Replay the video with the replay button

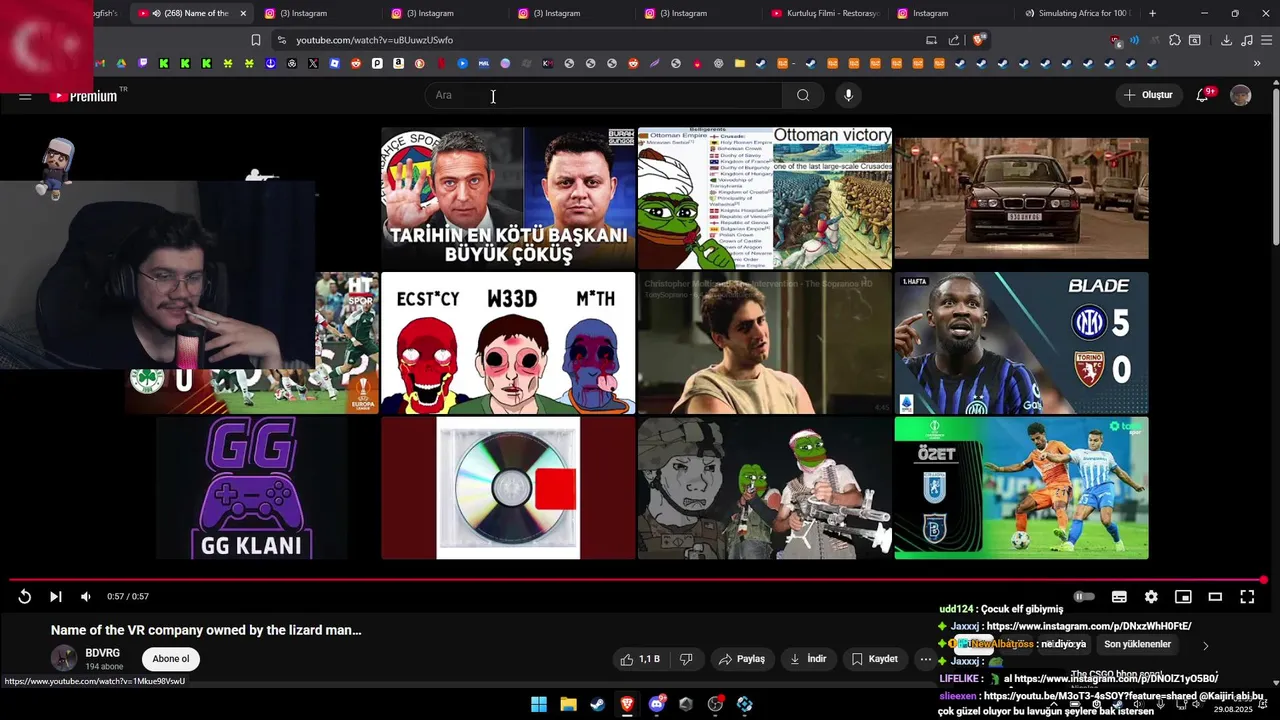click(24, 597)
